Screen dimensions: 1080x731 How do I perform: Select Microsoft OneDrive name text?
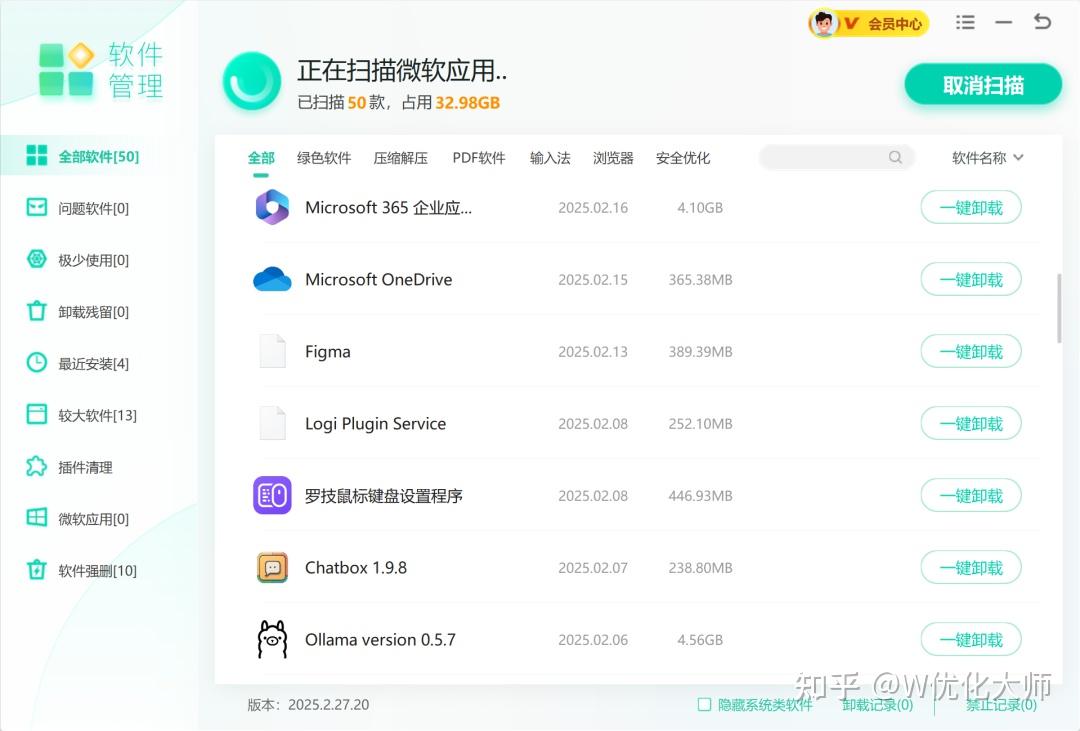pos(378,279)
